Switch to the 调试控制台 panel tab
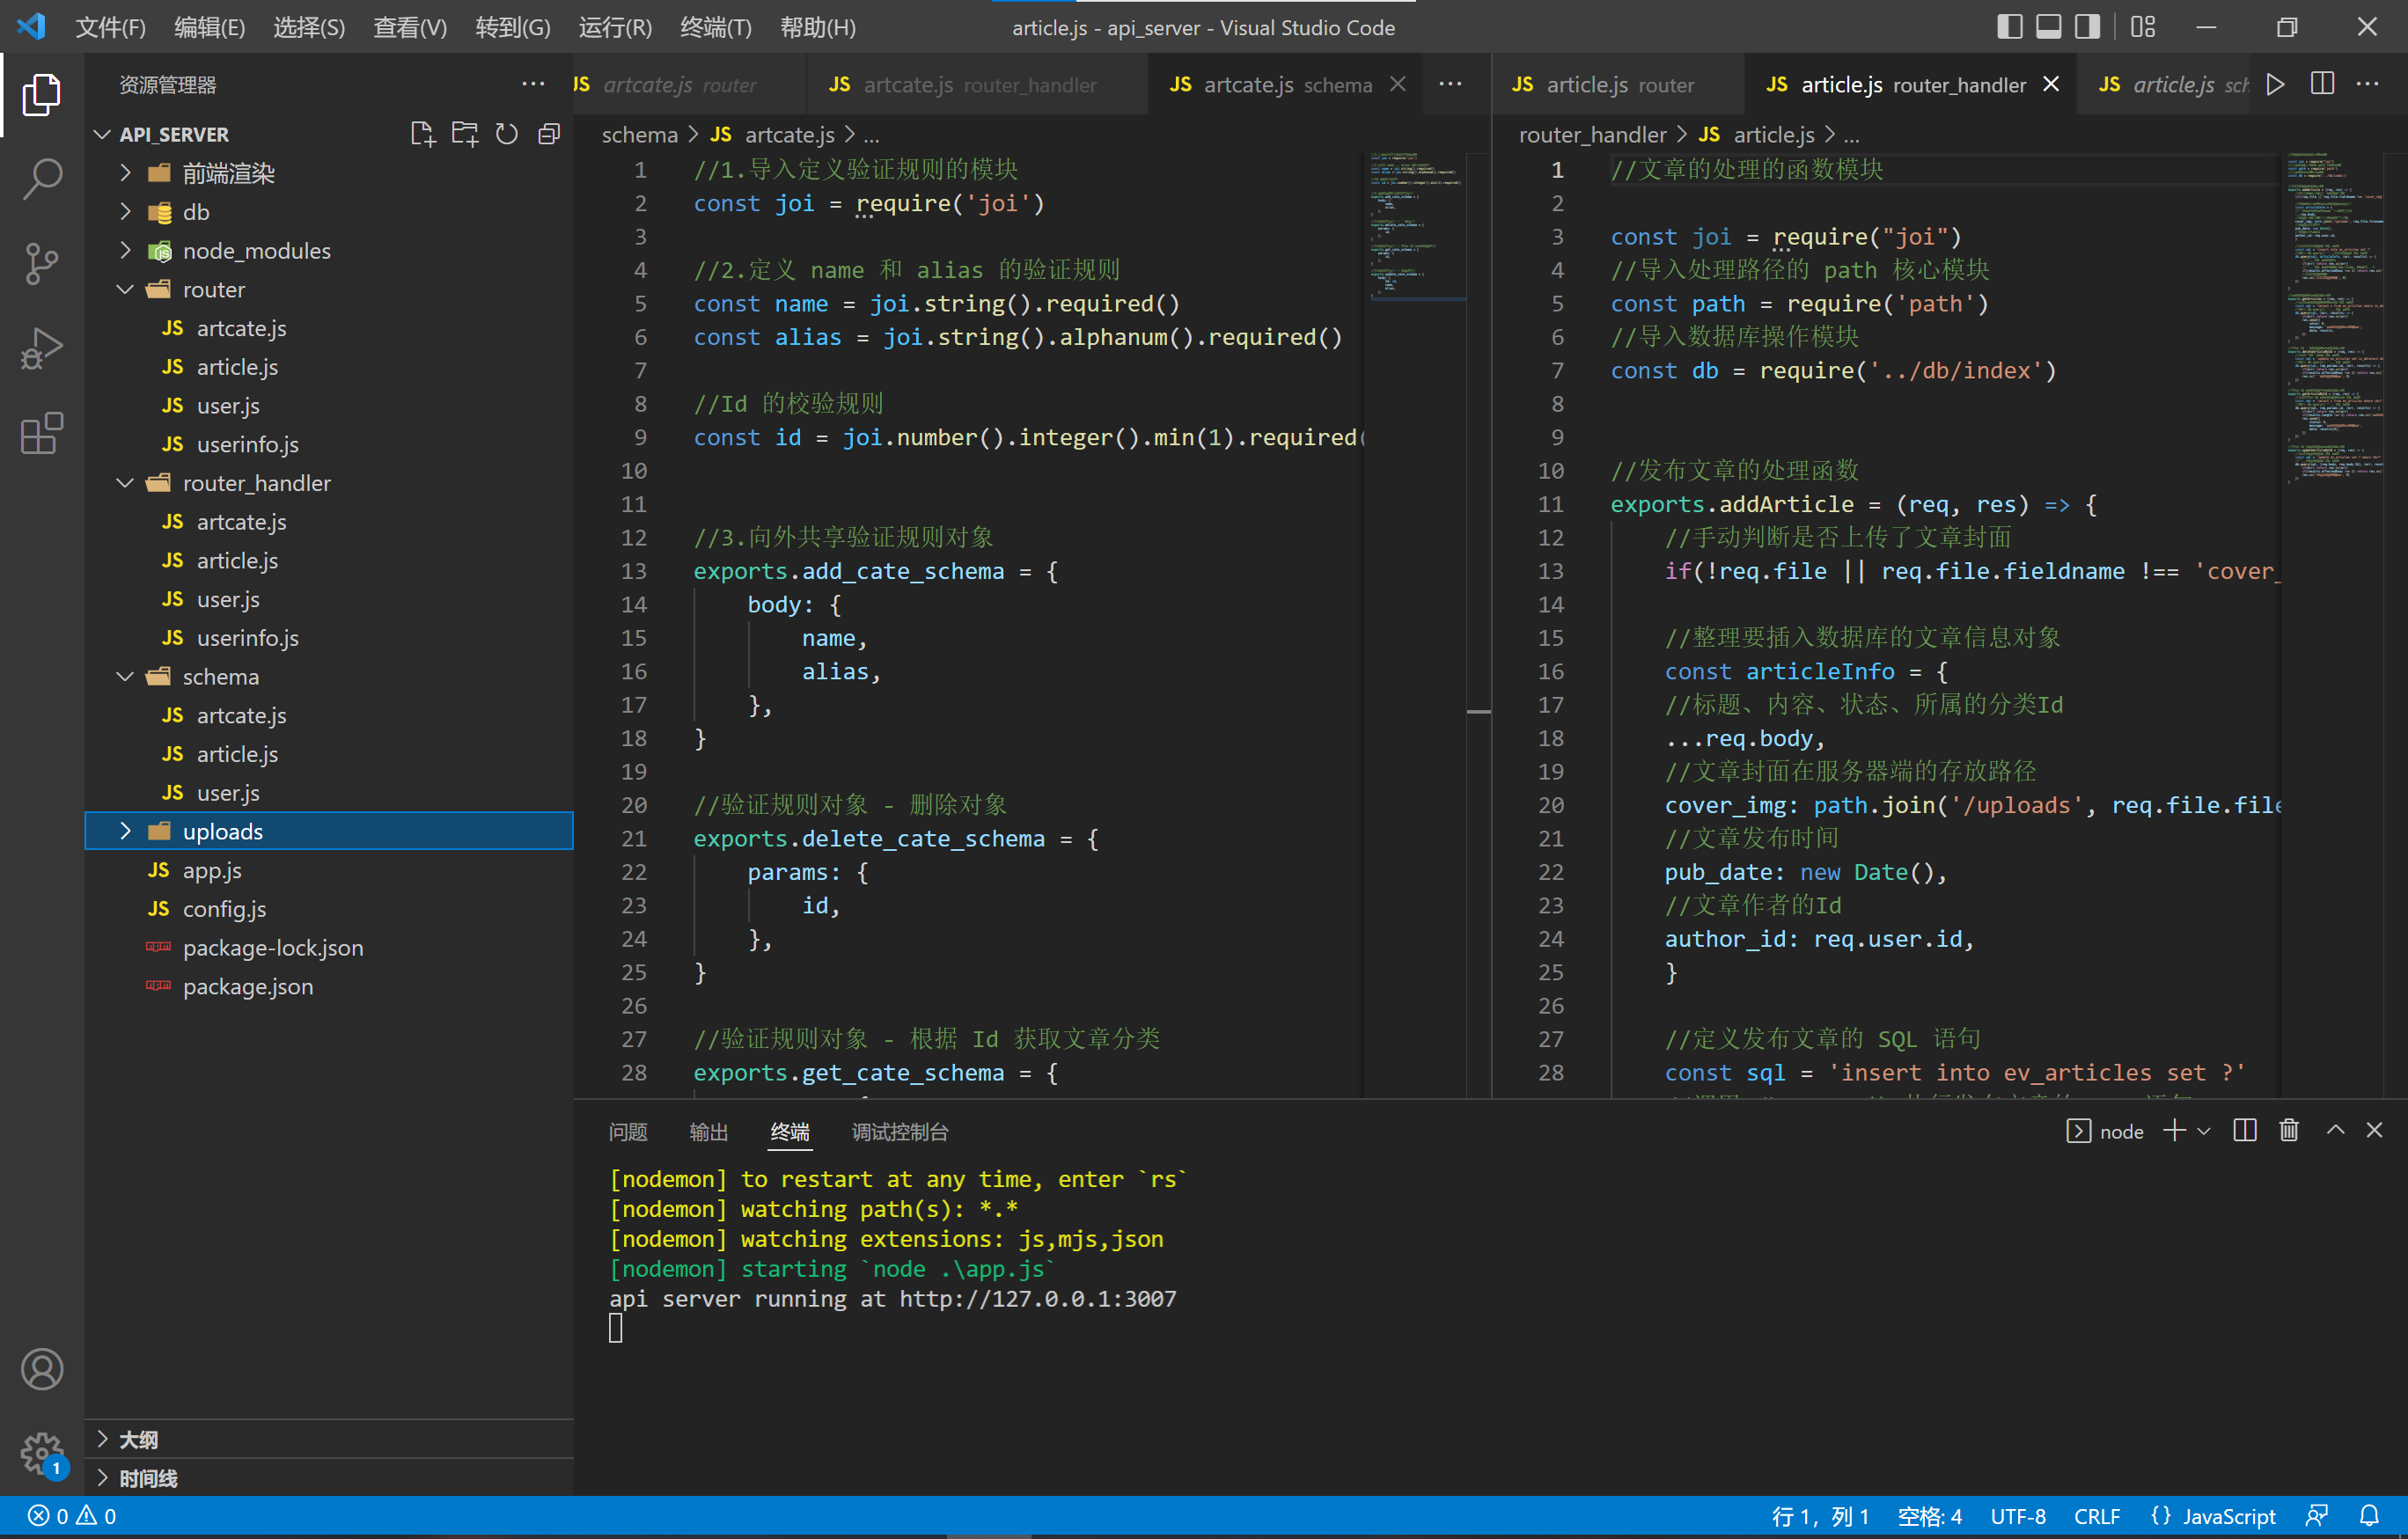Screen dimensions: 2408x1539 [x=899, y=1131]
